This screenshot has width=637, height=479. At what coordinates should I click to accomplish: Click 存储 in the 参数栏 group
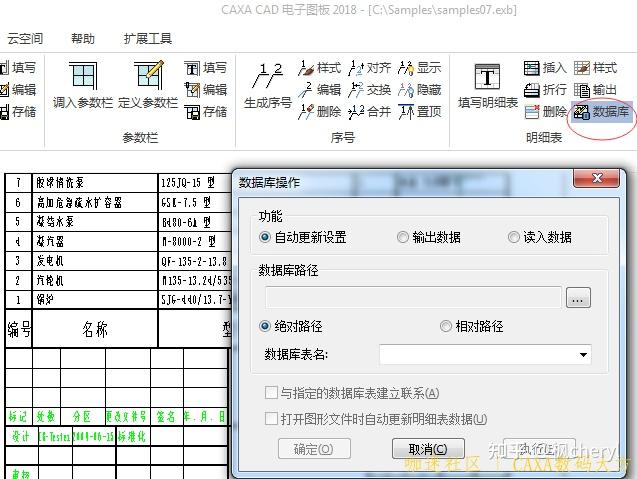[x=205, y=111]
